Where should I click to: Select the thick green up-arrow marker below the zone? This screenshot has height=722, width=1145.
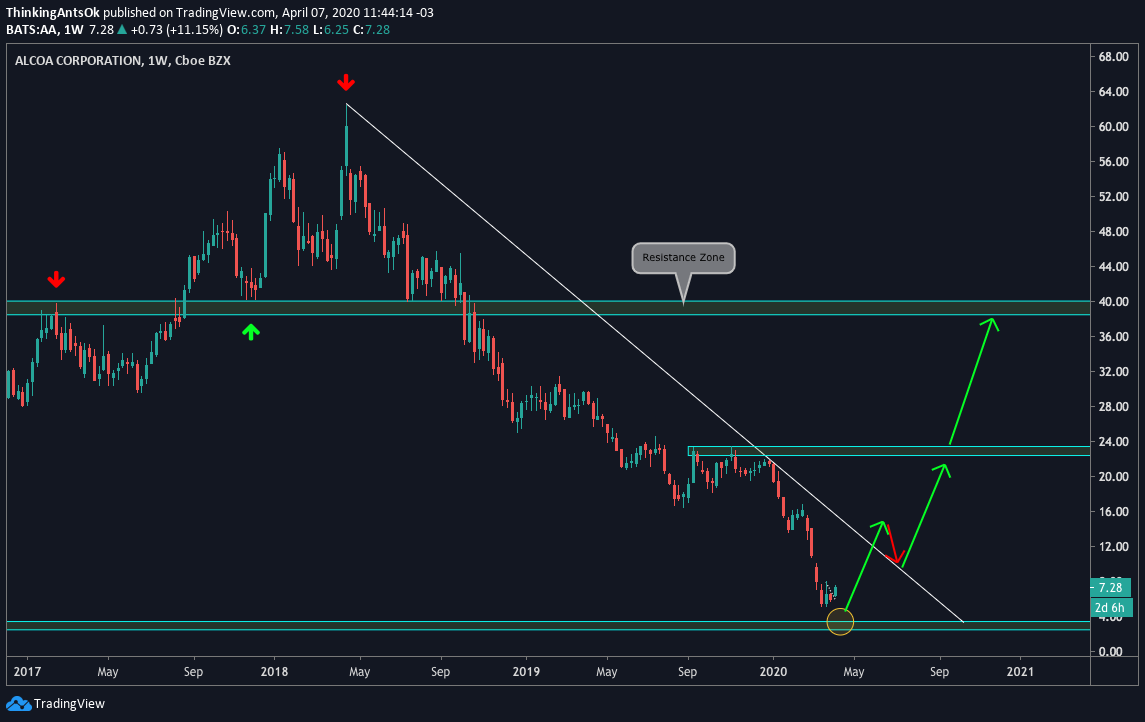(x=250, y=332)
